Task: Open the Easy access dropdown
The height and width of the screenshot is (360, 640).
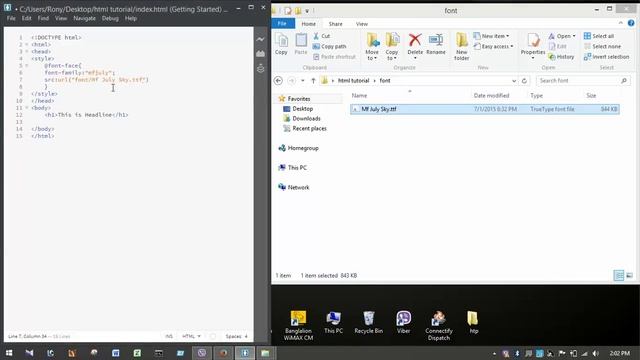Action: [x=493, y=47]
